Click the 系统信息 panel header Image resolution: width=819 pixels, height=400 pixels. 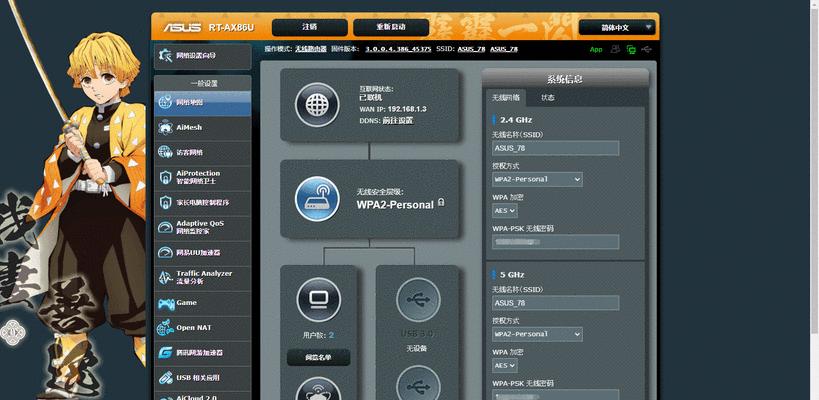pyautogui.click(x=565, y=79)
